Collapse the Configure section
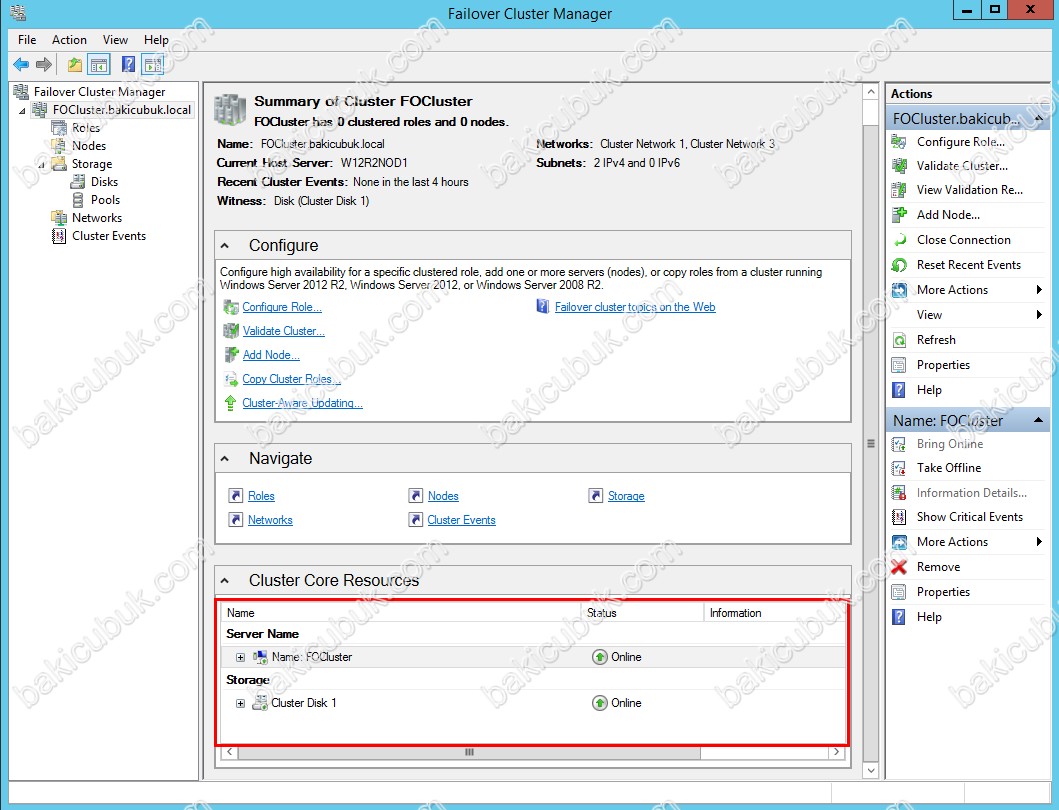 pyautogui.click(x=225, y=246)
